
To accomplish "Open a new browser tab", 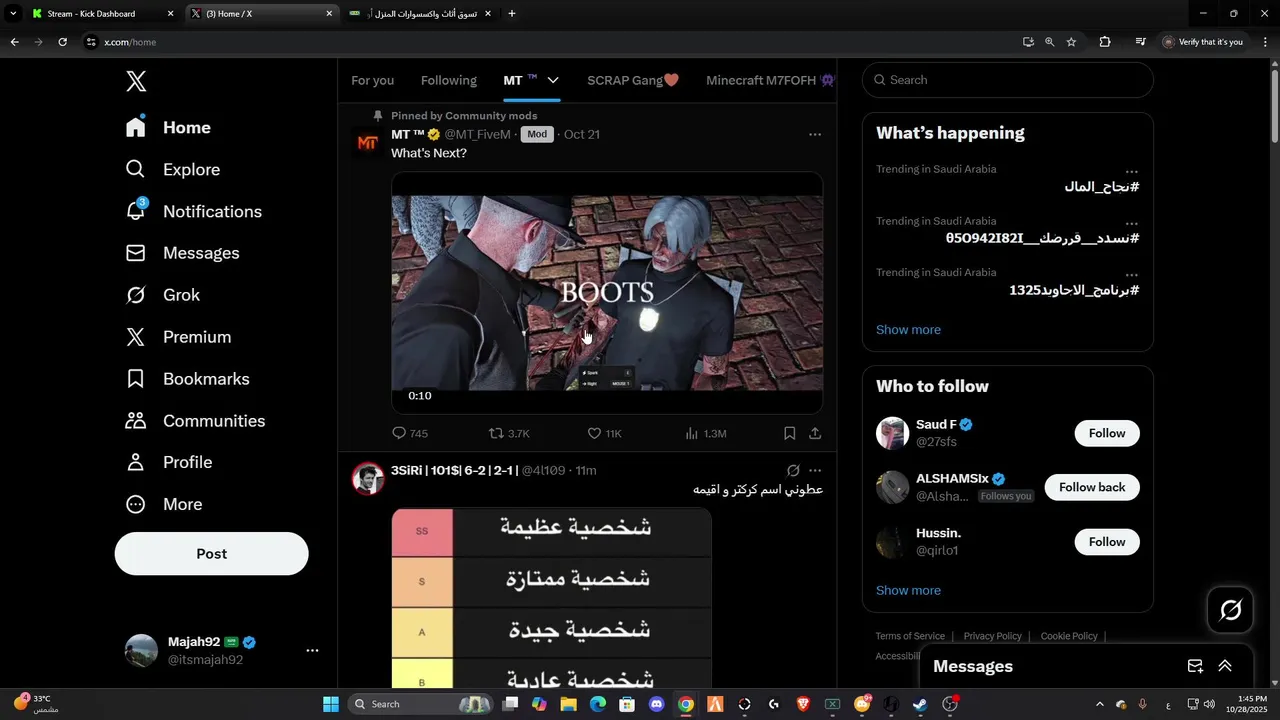I will (x=512, y=14).
